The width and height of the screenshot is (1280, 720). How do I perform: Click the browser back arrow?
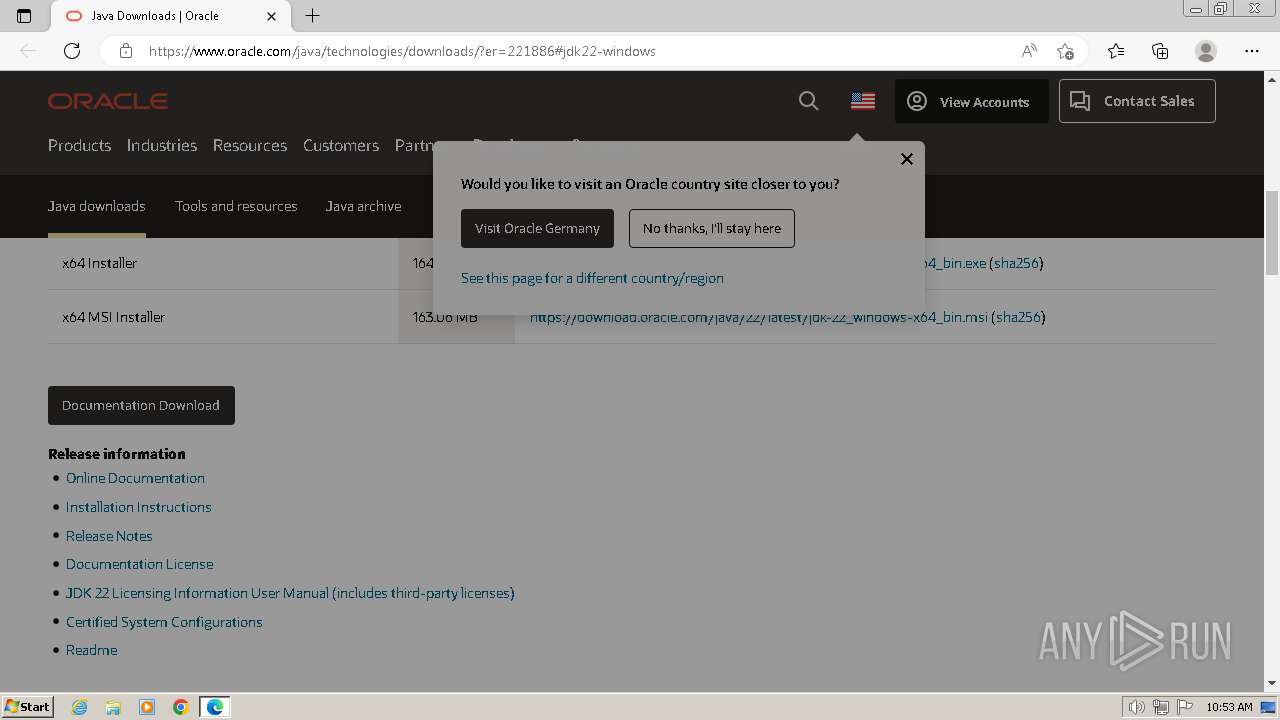28,51
